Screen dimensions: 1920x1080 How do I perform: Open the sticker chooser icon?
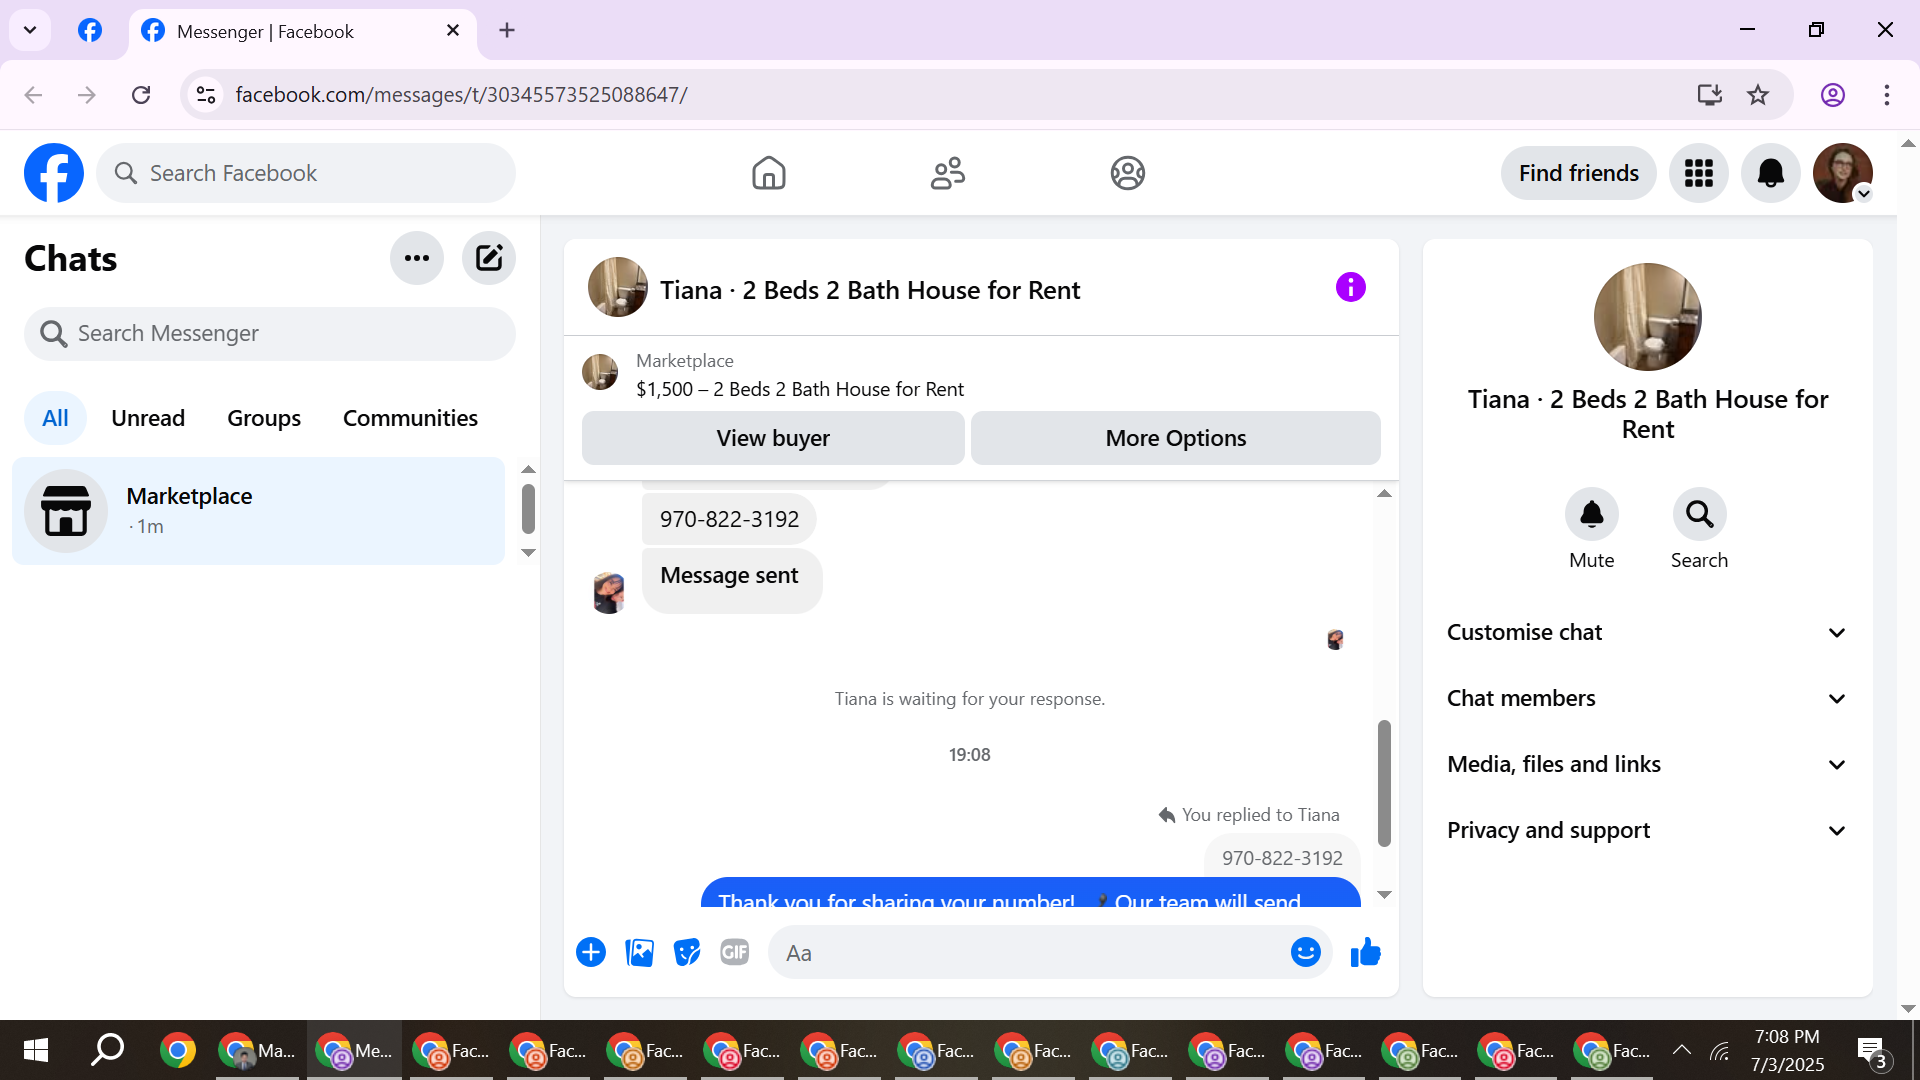pyautogui.click(x=687, y=953)
